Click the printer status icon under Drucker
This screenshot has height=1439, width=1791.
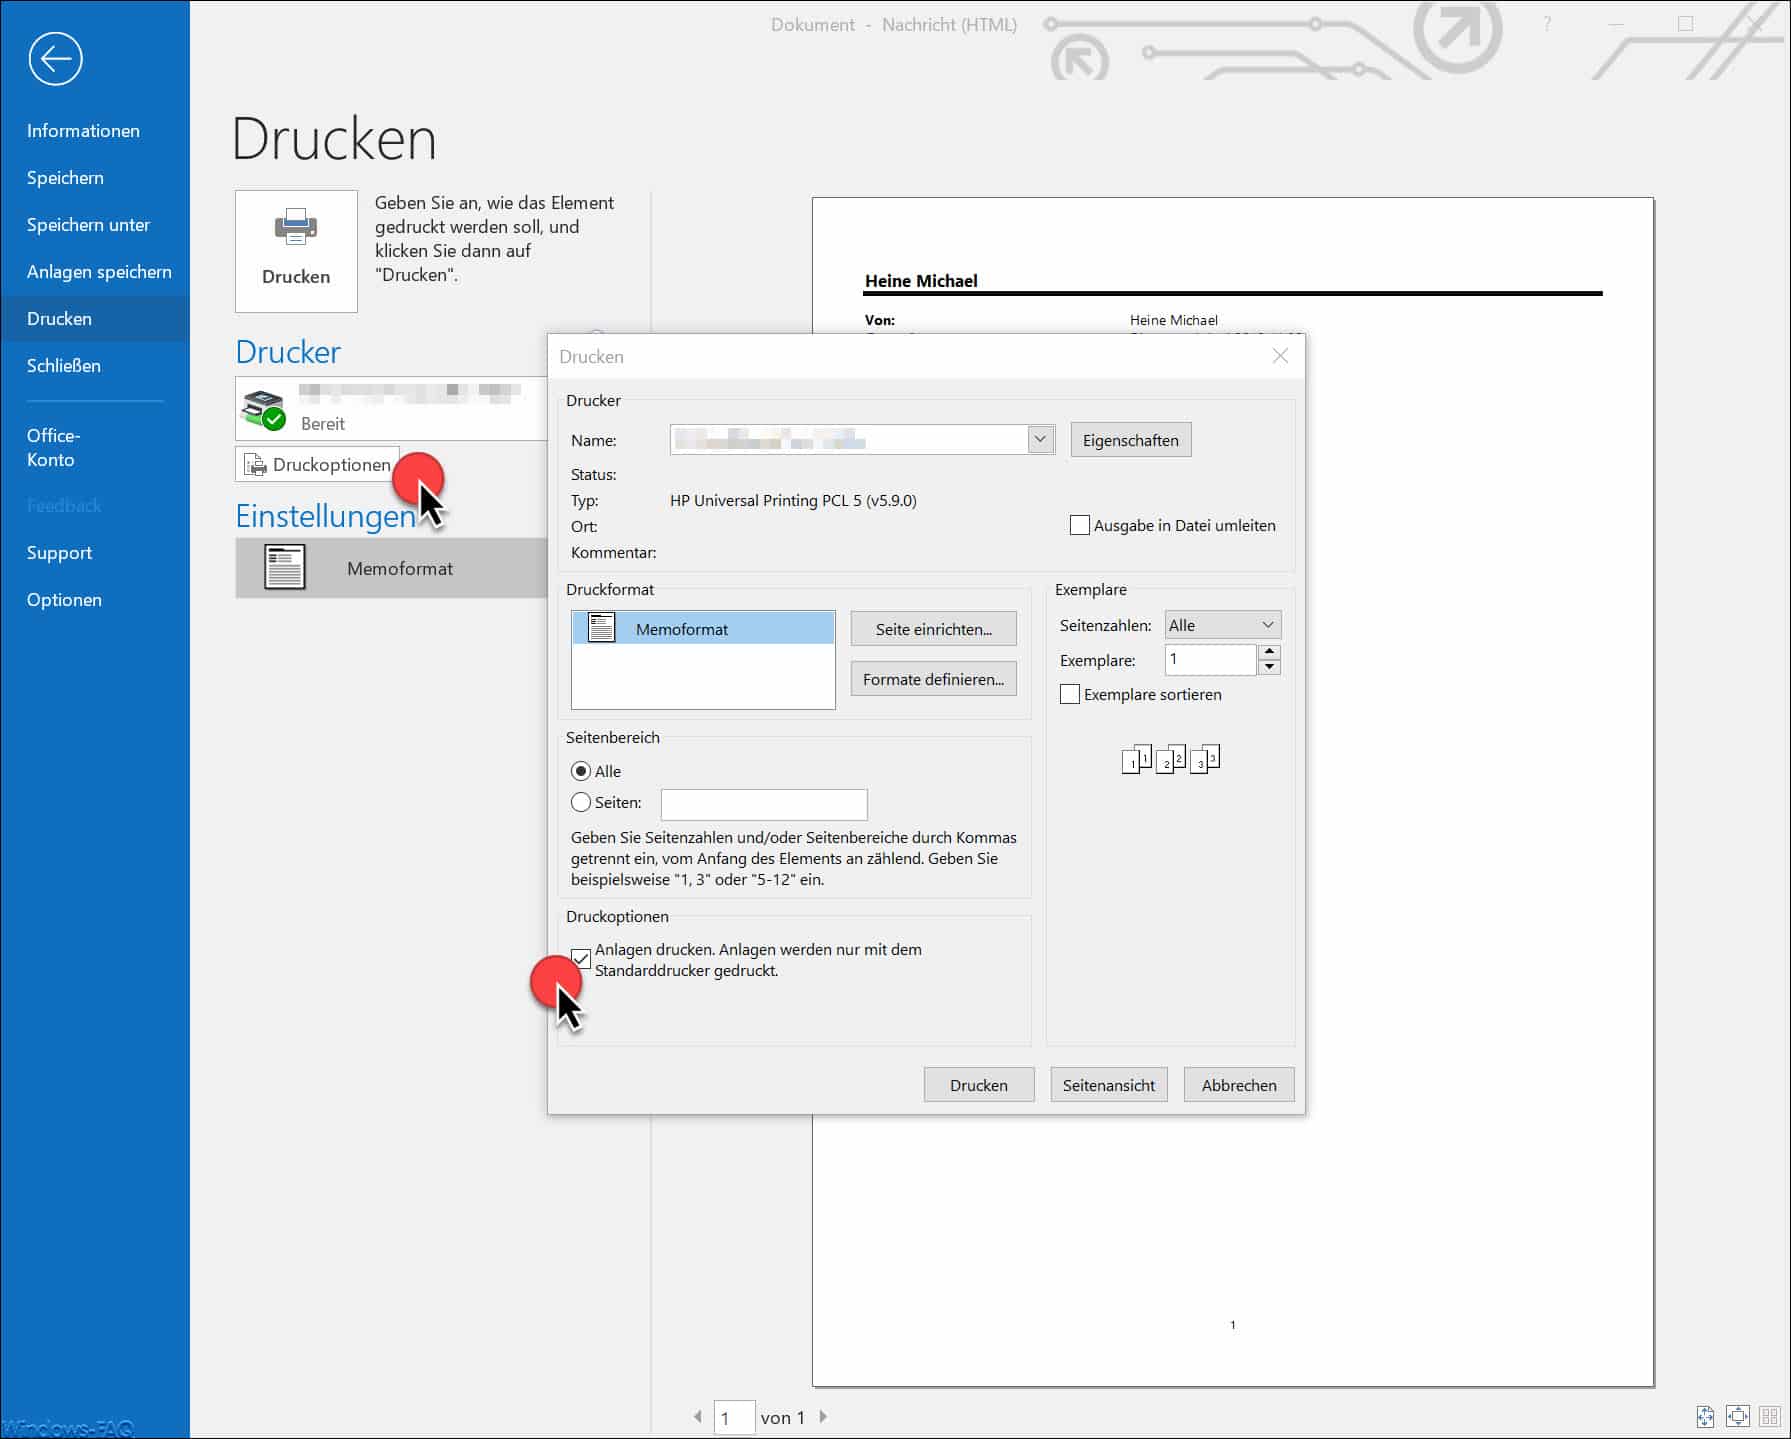(x=264, y=409)
